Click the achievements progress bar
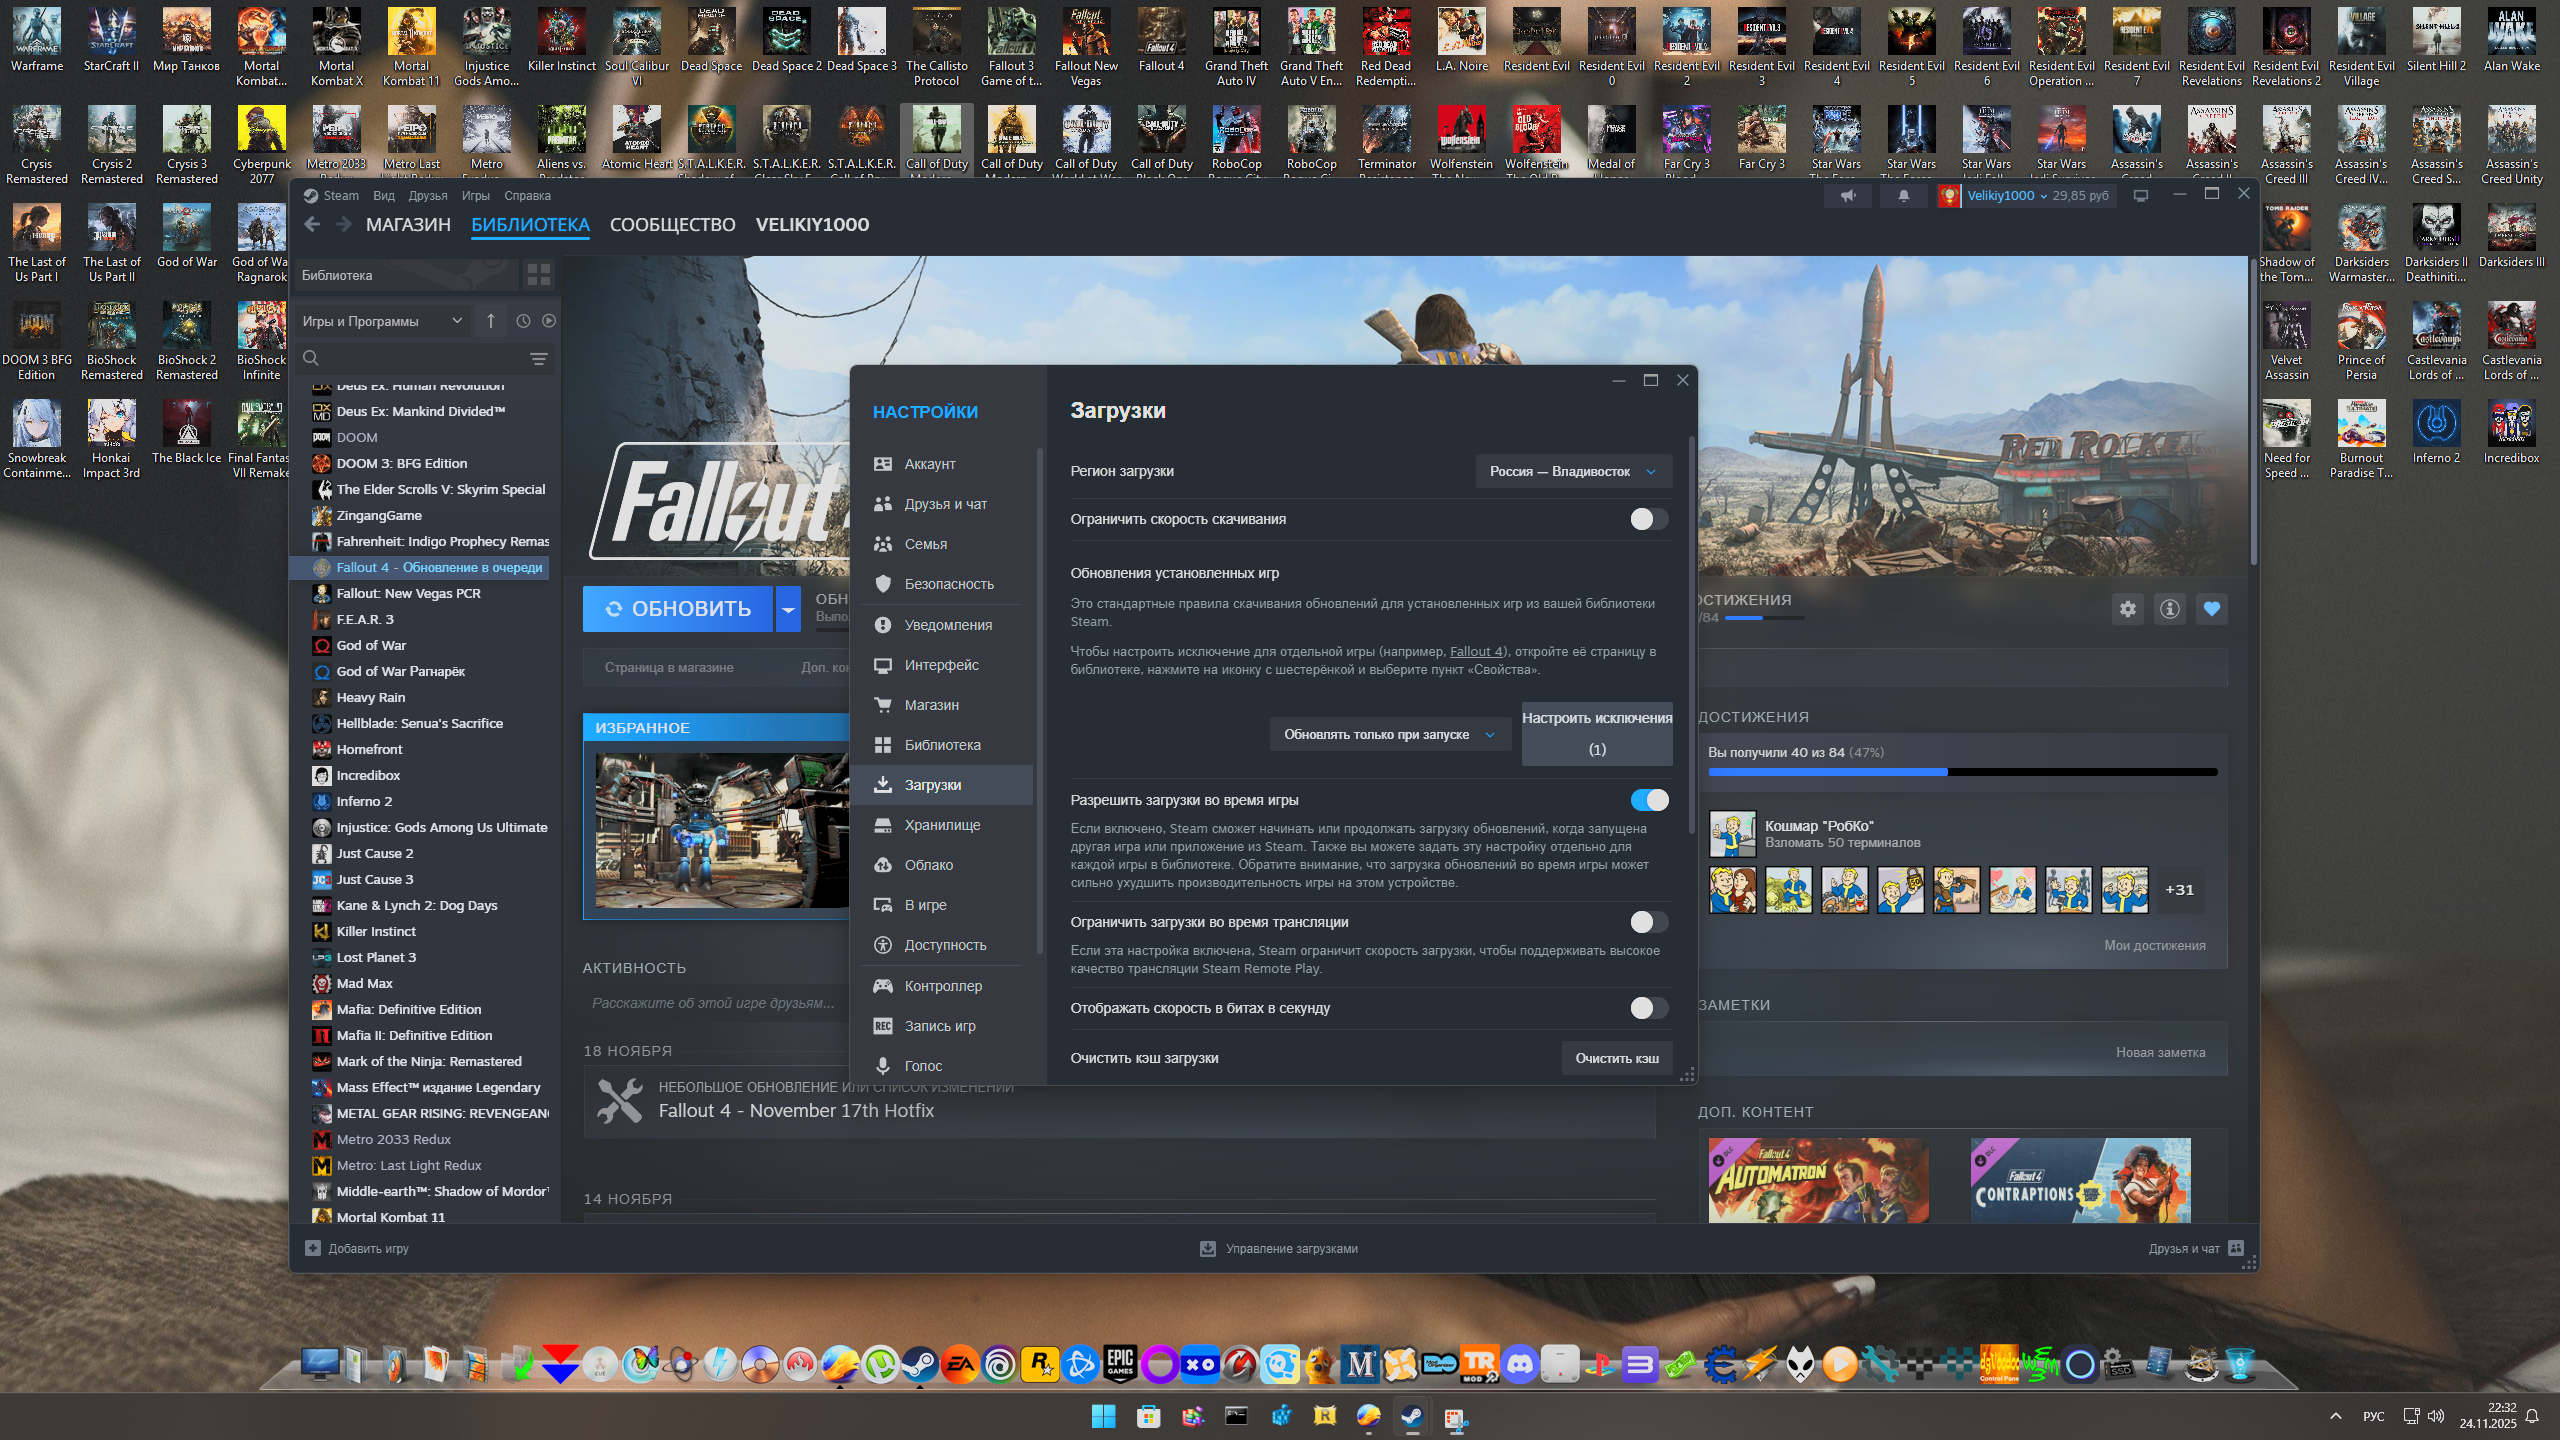This screenshot has width=2560, height=1440. [x=1962, y=772]
